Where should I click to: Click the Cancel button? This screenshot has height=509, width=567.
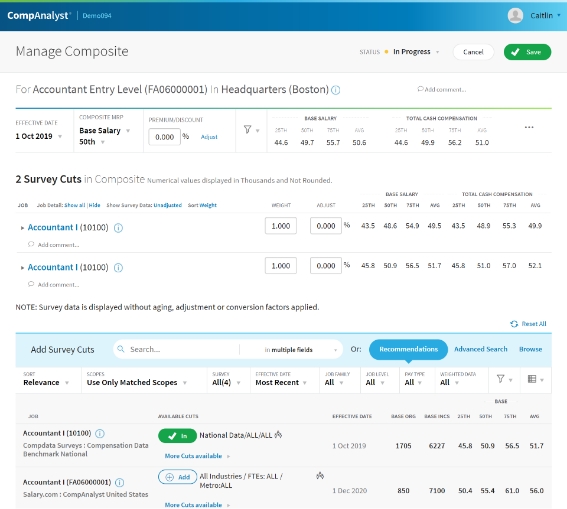pos(473,52)
